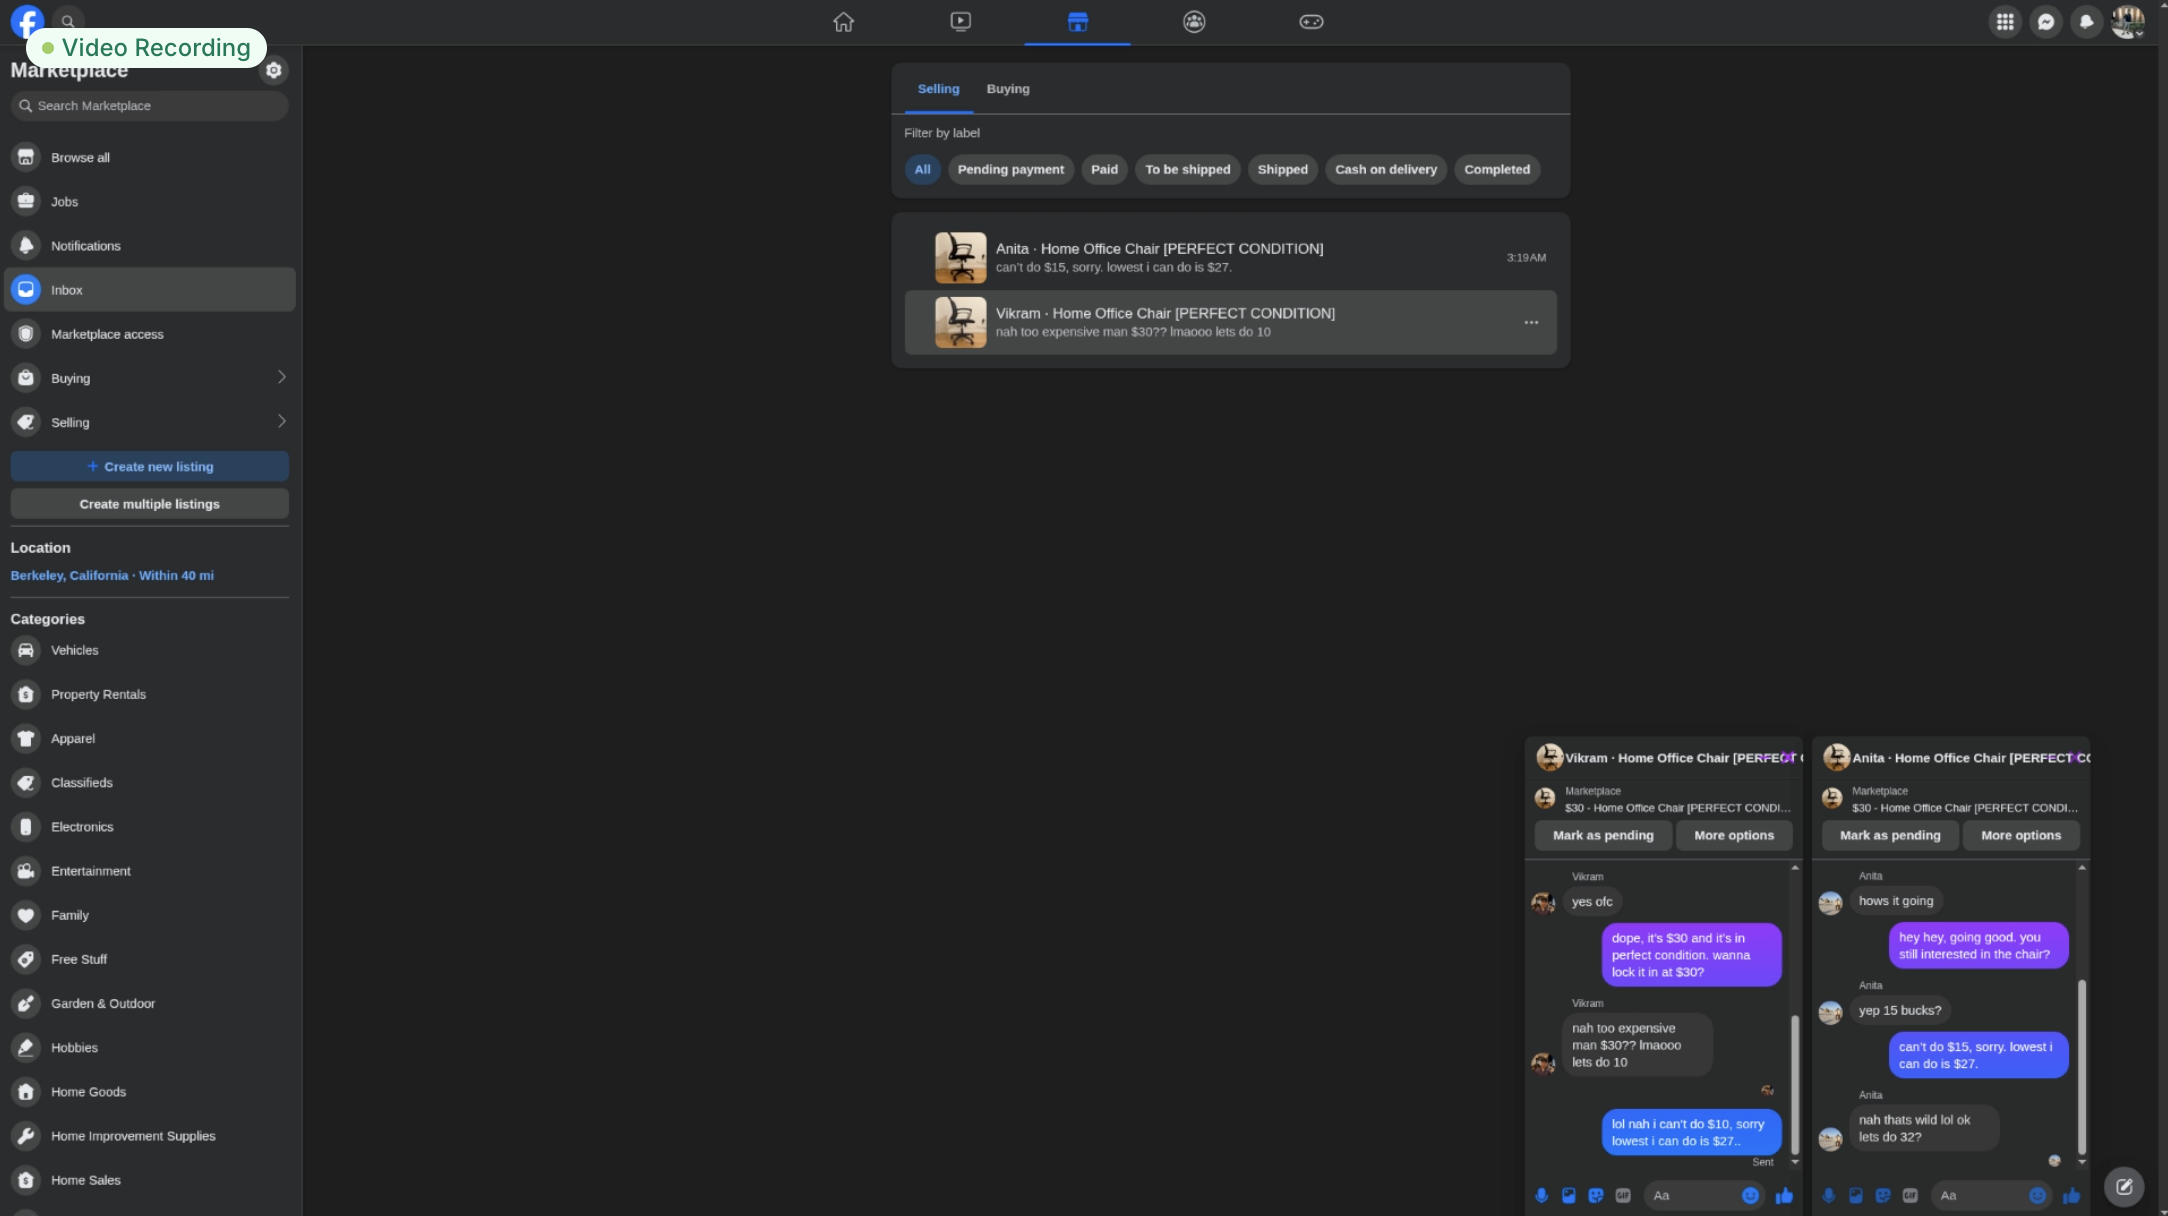Expand the Selling section in sidebar

281,421
